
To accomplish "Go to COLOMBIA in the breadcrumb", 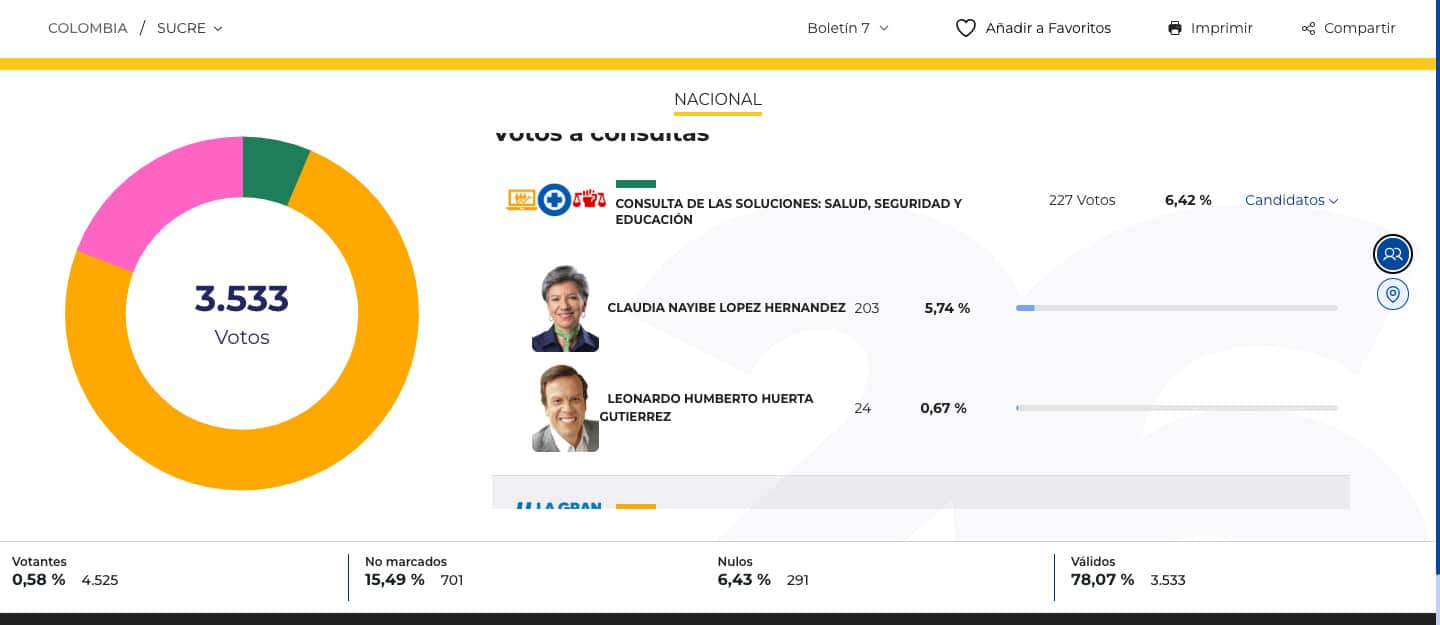I will click(x=88, y=28).
